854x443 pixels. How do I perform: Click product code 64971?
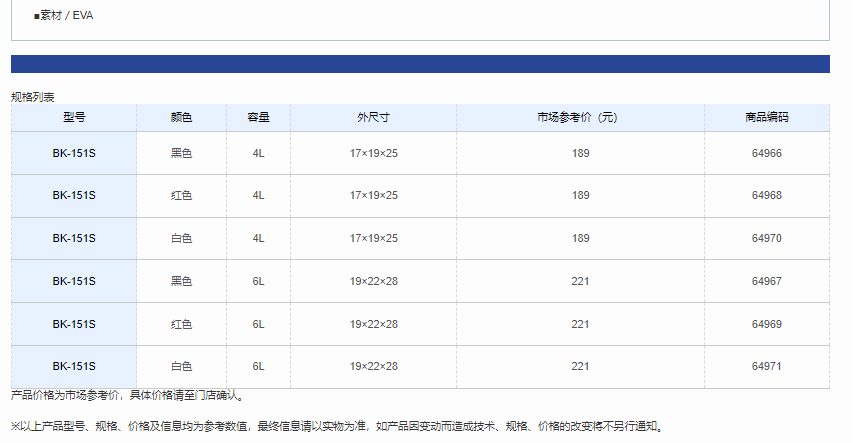pyautogui.click(x=767, y=366)
